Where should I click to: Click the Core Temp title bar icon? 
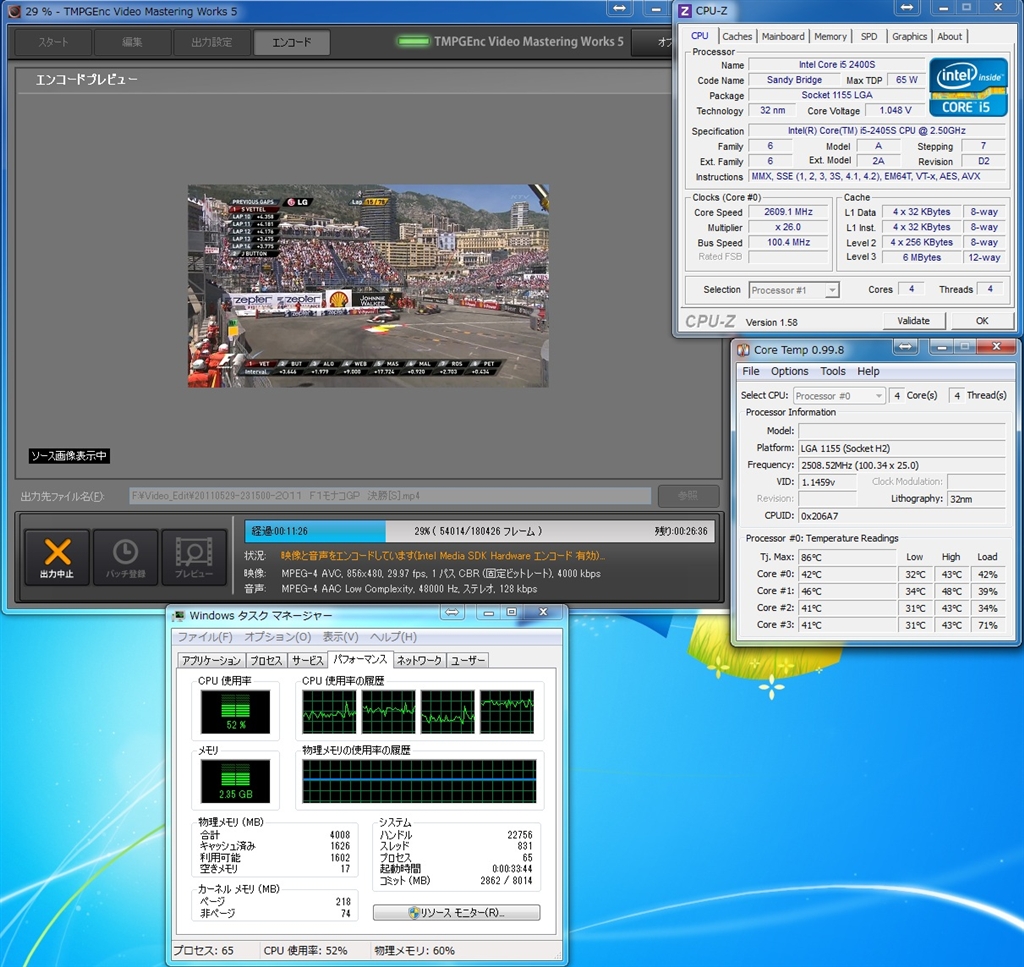(743, 349)
